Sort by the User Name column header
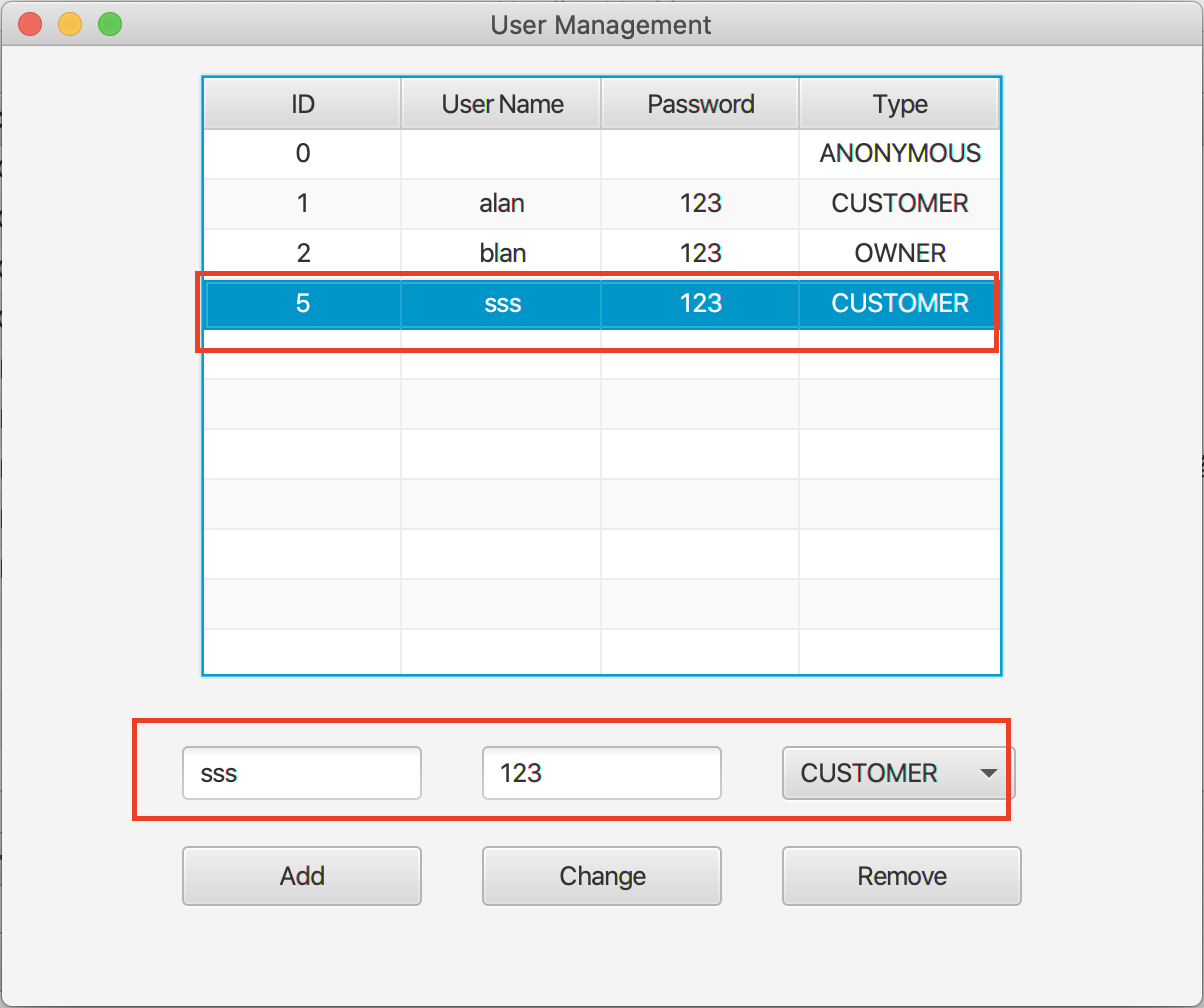Image resolution: width=1204 pixels, height=1008 pixels. [x=502, y=104]
